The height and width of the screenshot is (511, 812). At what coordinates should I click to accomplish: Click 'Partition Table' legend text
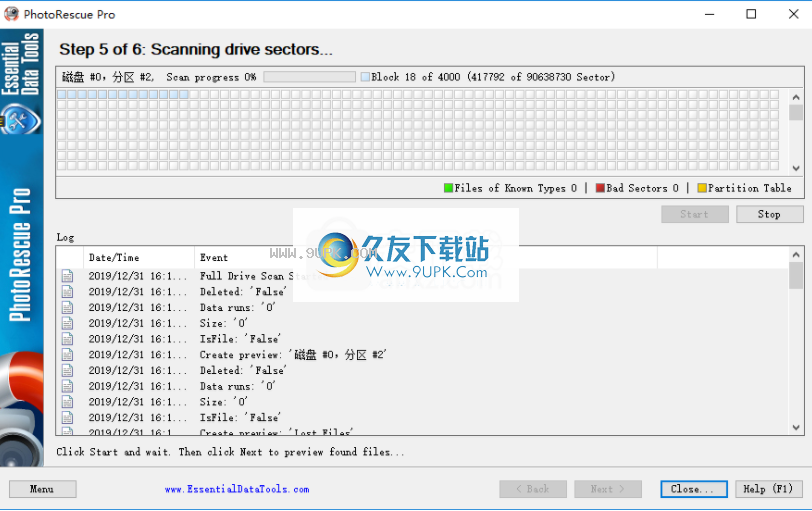pos(750,188)
